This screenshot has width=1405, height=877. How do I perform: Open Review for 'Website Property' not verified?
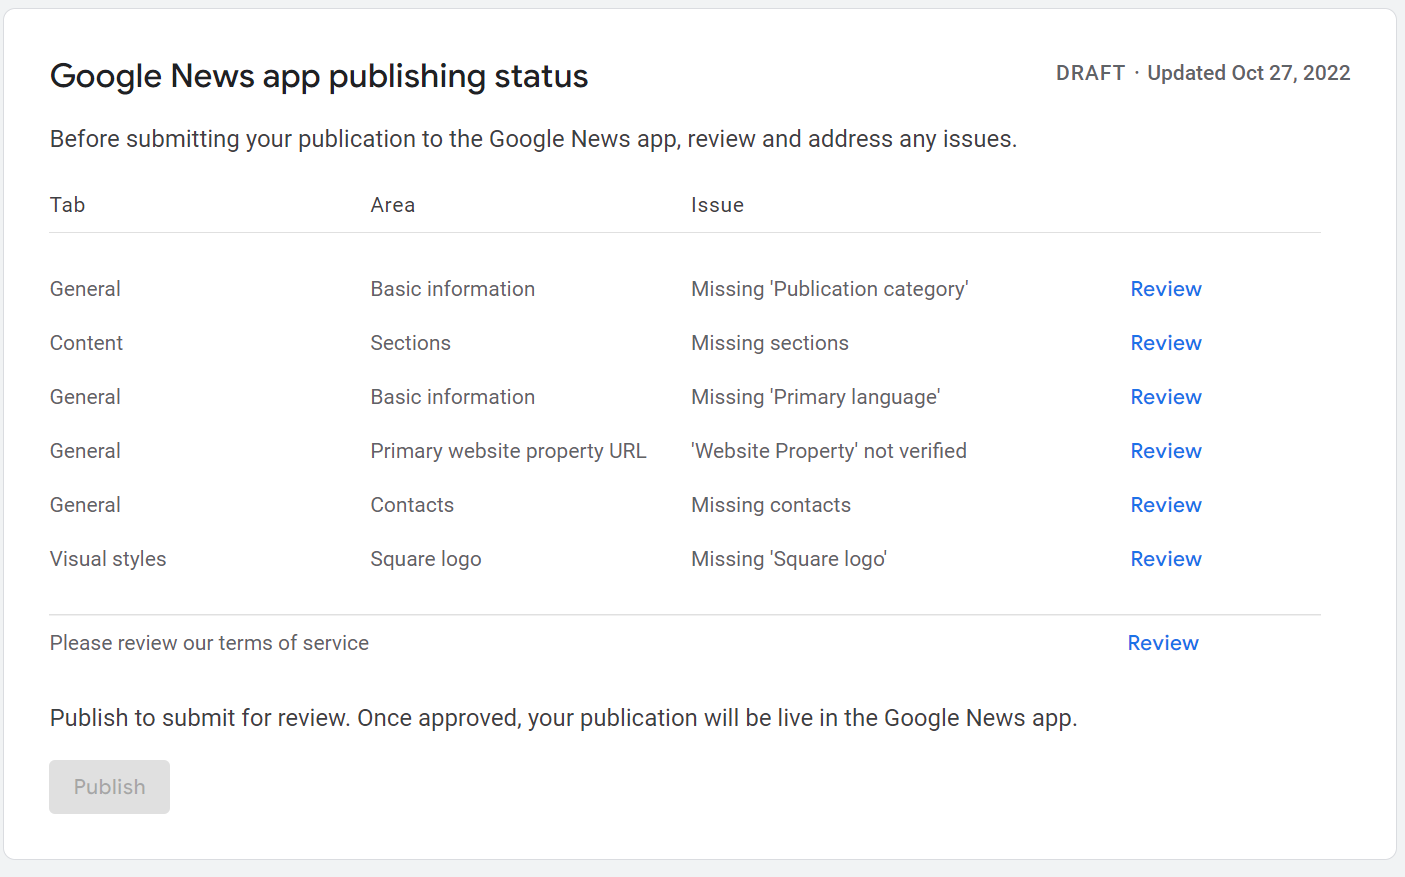point(1165,451)
